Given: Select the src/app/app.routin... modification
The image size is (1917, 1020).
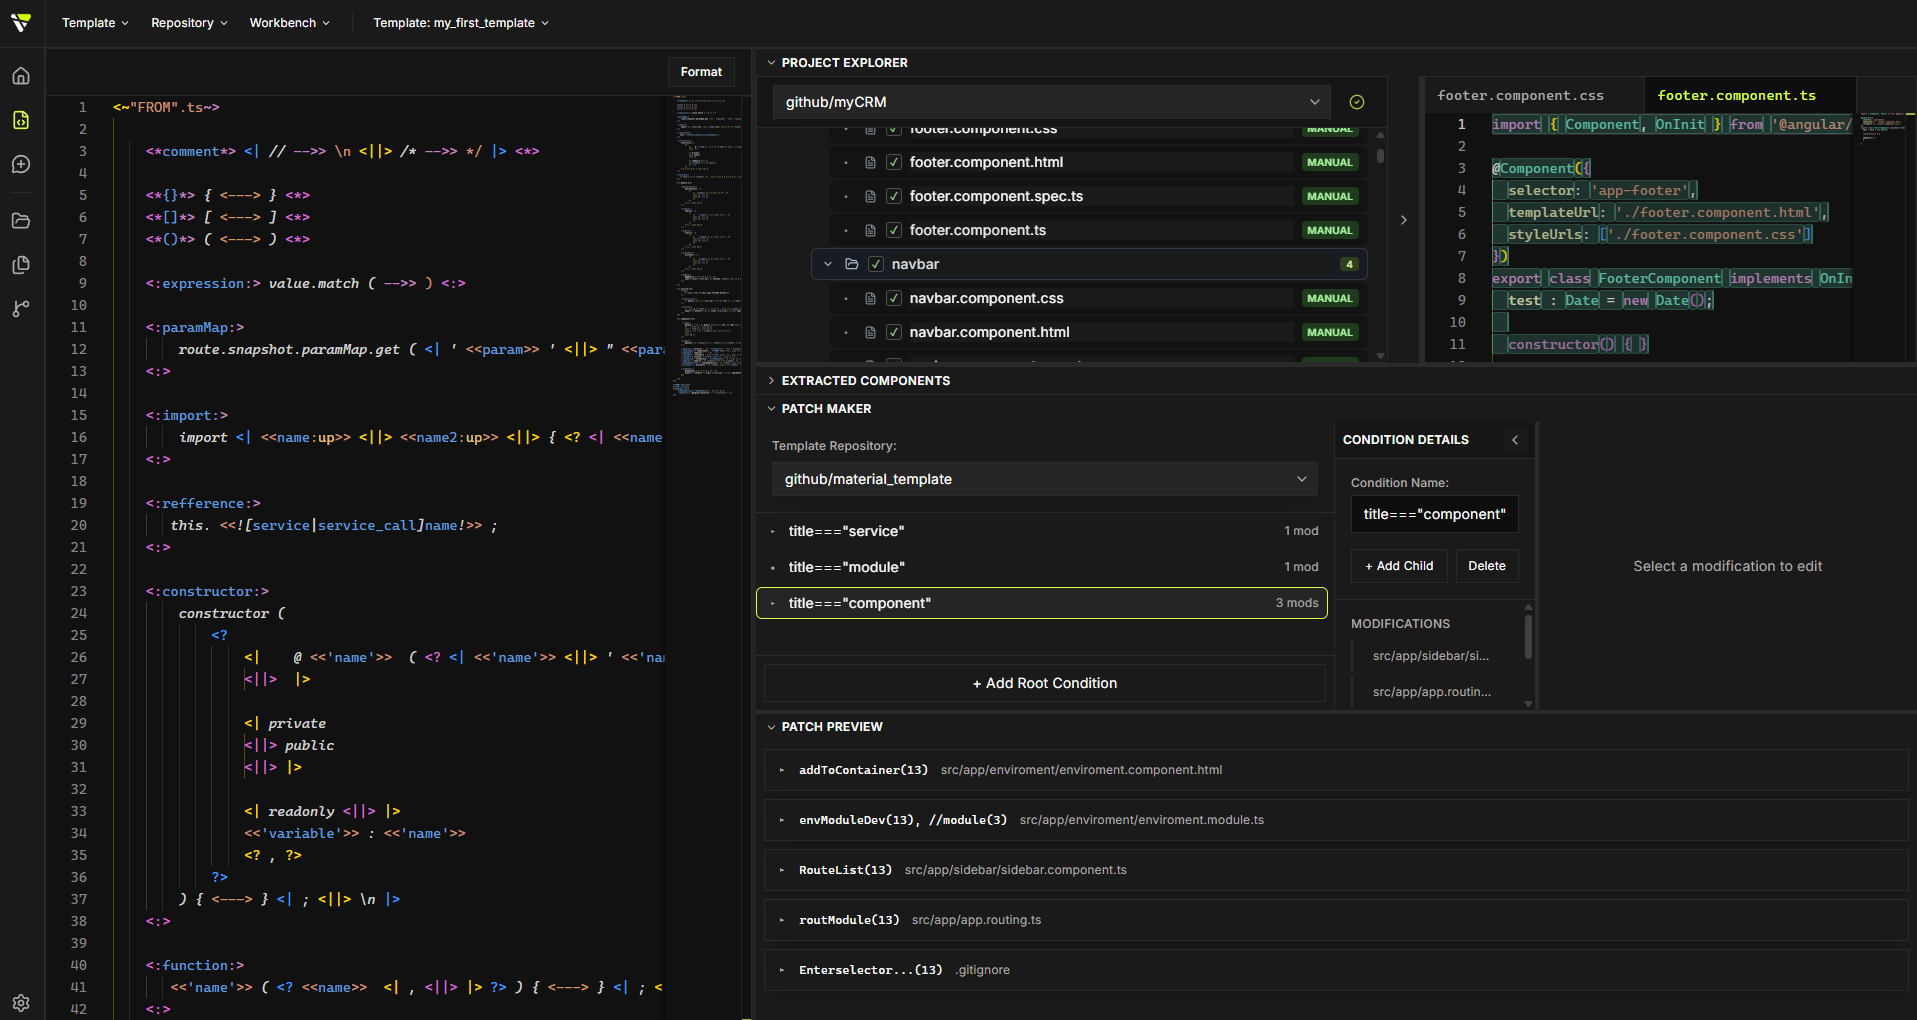Looking at the screenshot, I should [x=1432, y=692].
